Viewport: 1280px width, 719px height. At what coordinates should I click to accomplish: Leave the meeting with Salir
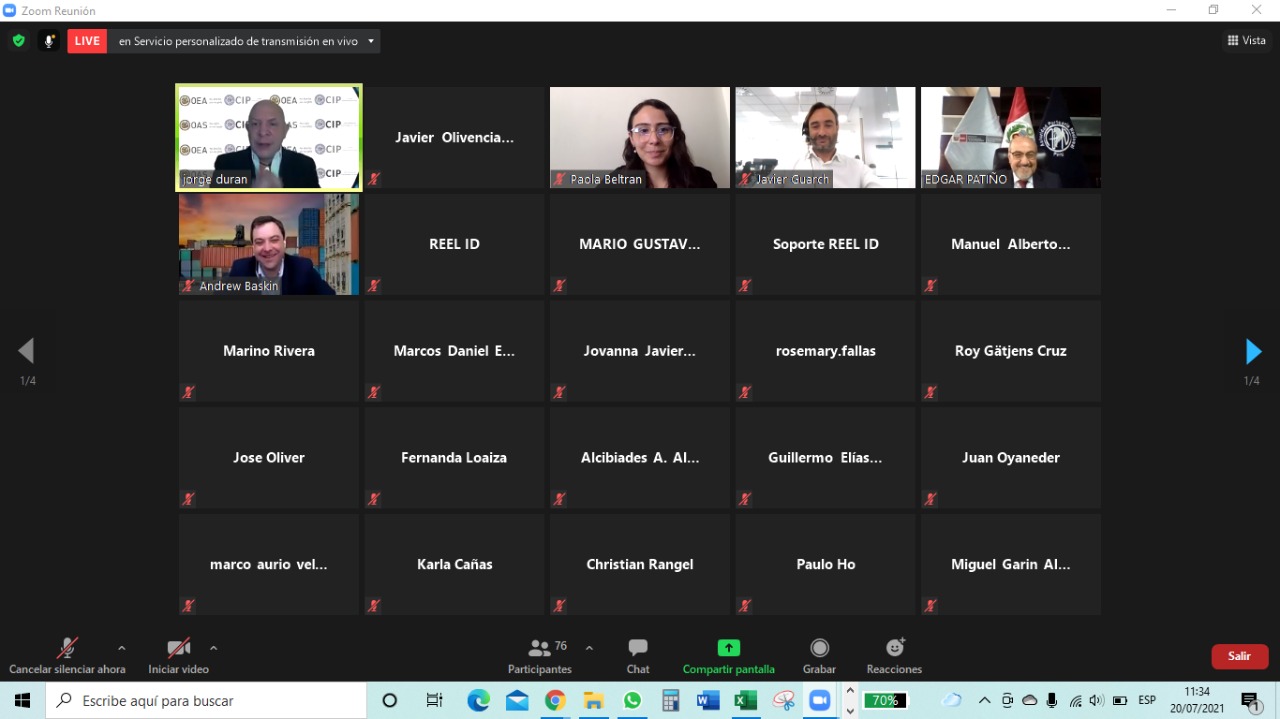[1240, 656]
